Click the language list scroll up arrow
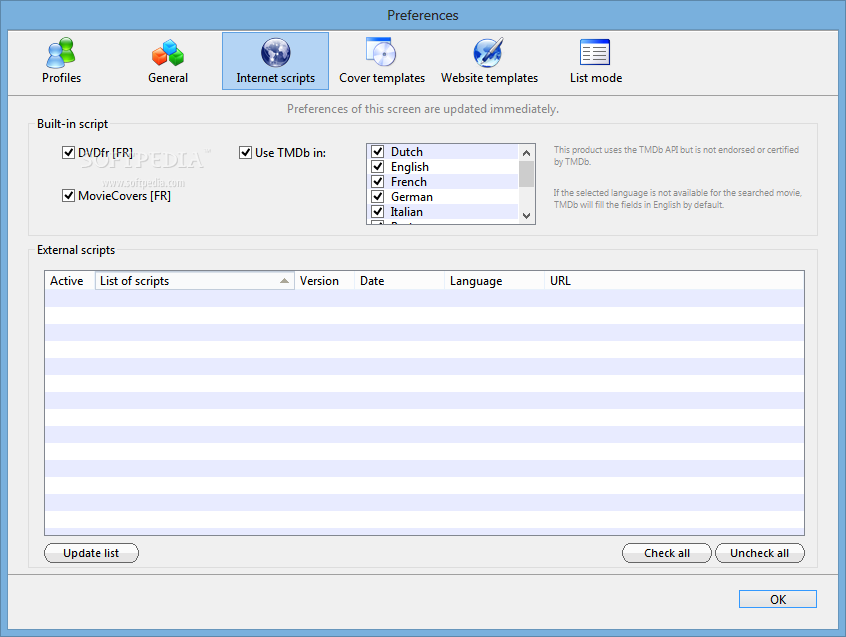 (x=527, y=153)
